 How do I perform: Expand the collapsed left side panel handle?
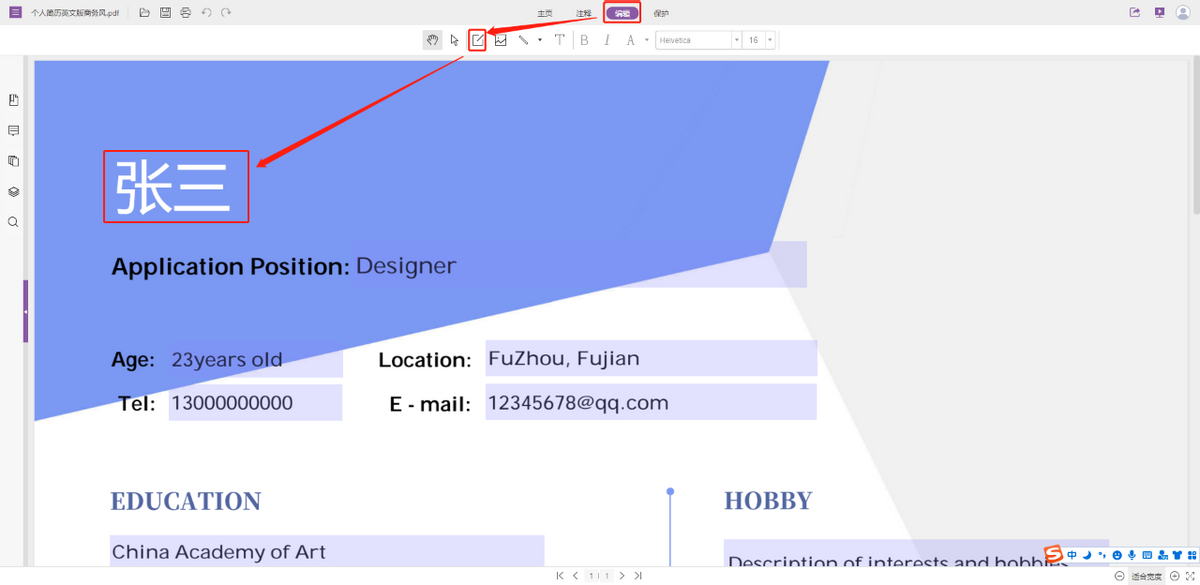coord(26,312)
